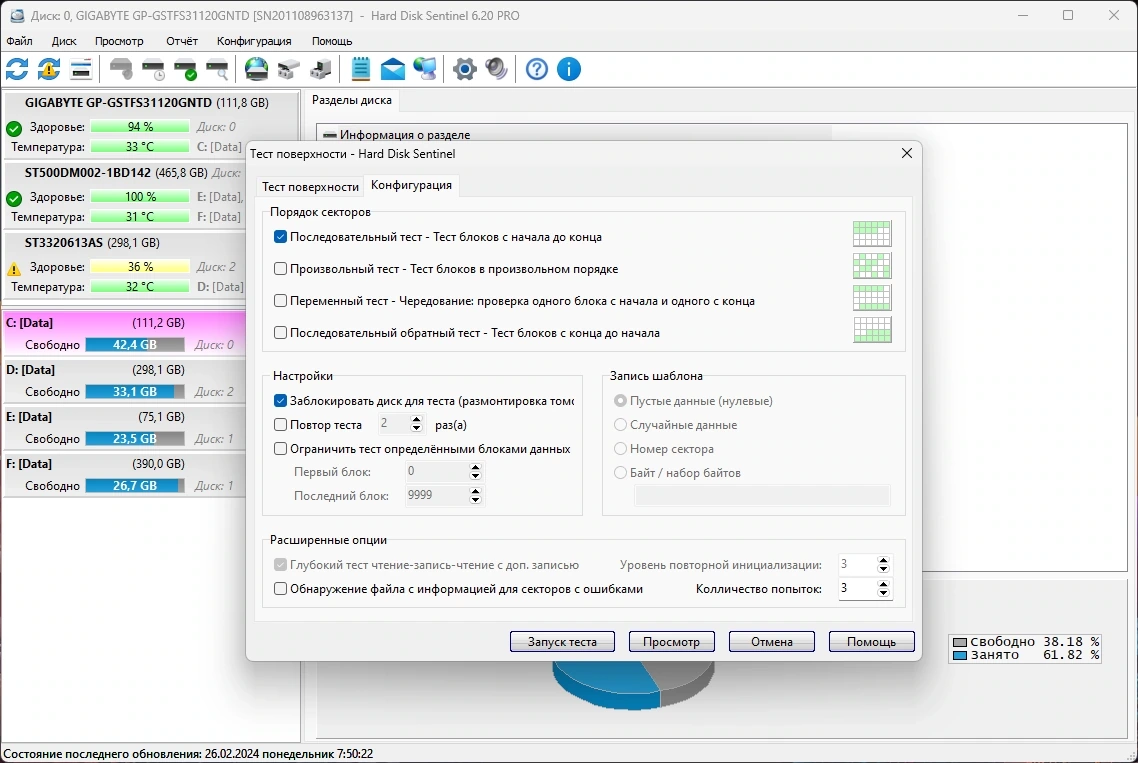Click the 'Просмотр' button in dialog

(671, 642)
